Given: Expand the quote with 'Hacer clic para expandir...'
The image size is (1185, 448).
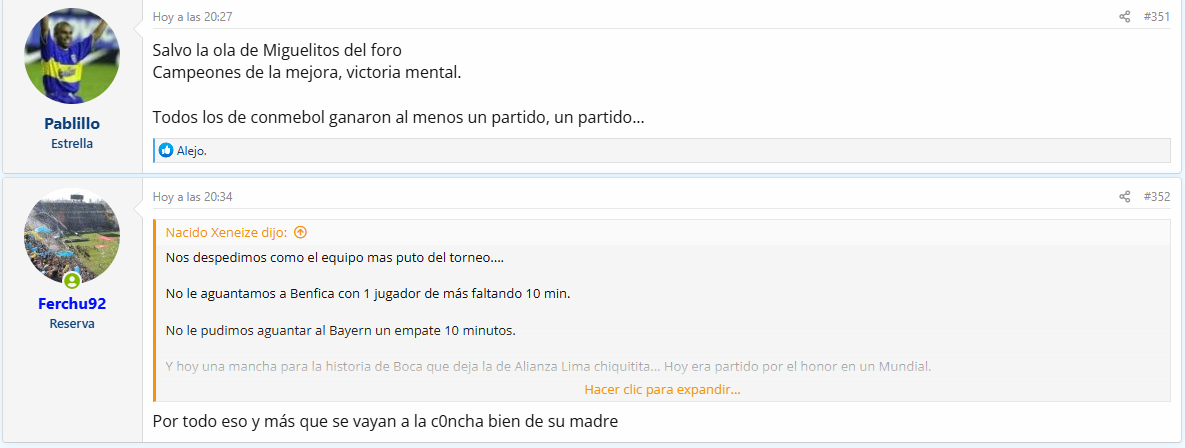Looking at the screenshot, I should pos(662,390).
